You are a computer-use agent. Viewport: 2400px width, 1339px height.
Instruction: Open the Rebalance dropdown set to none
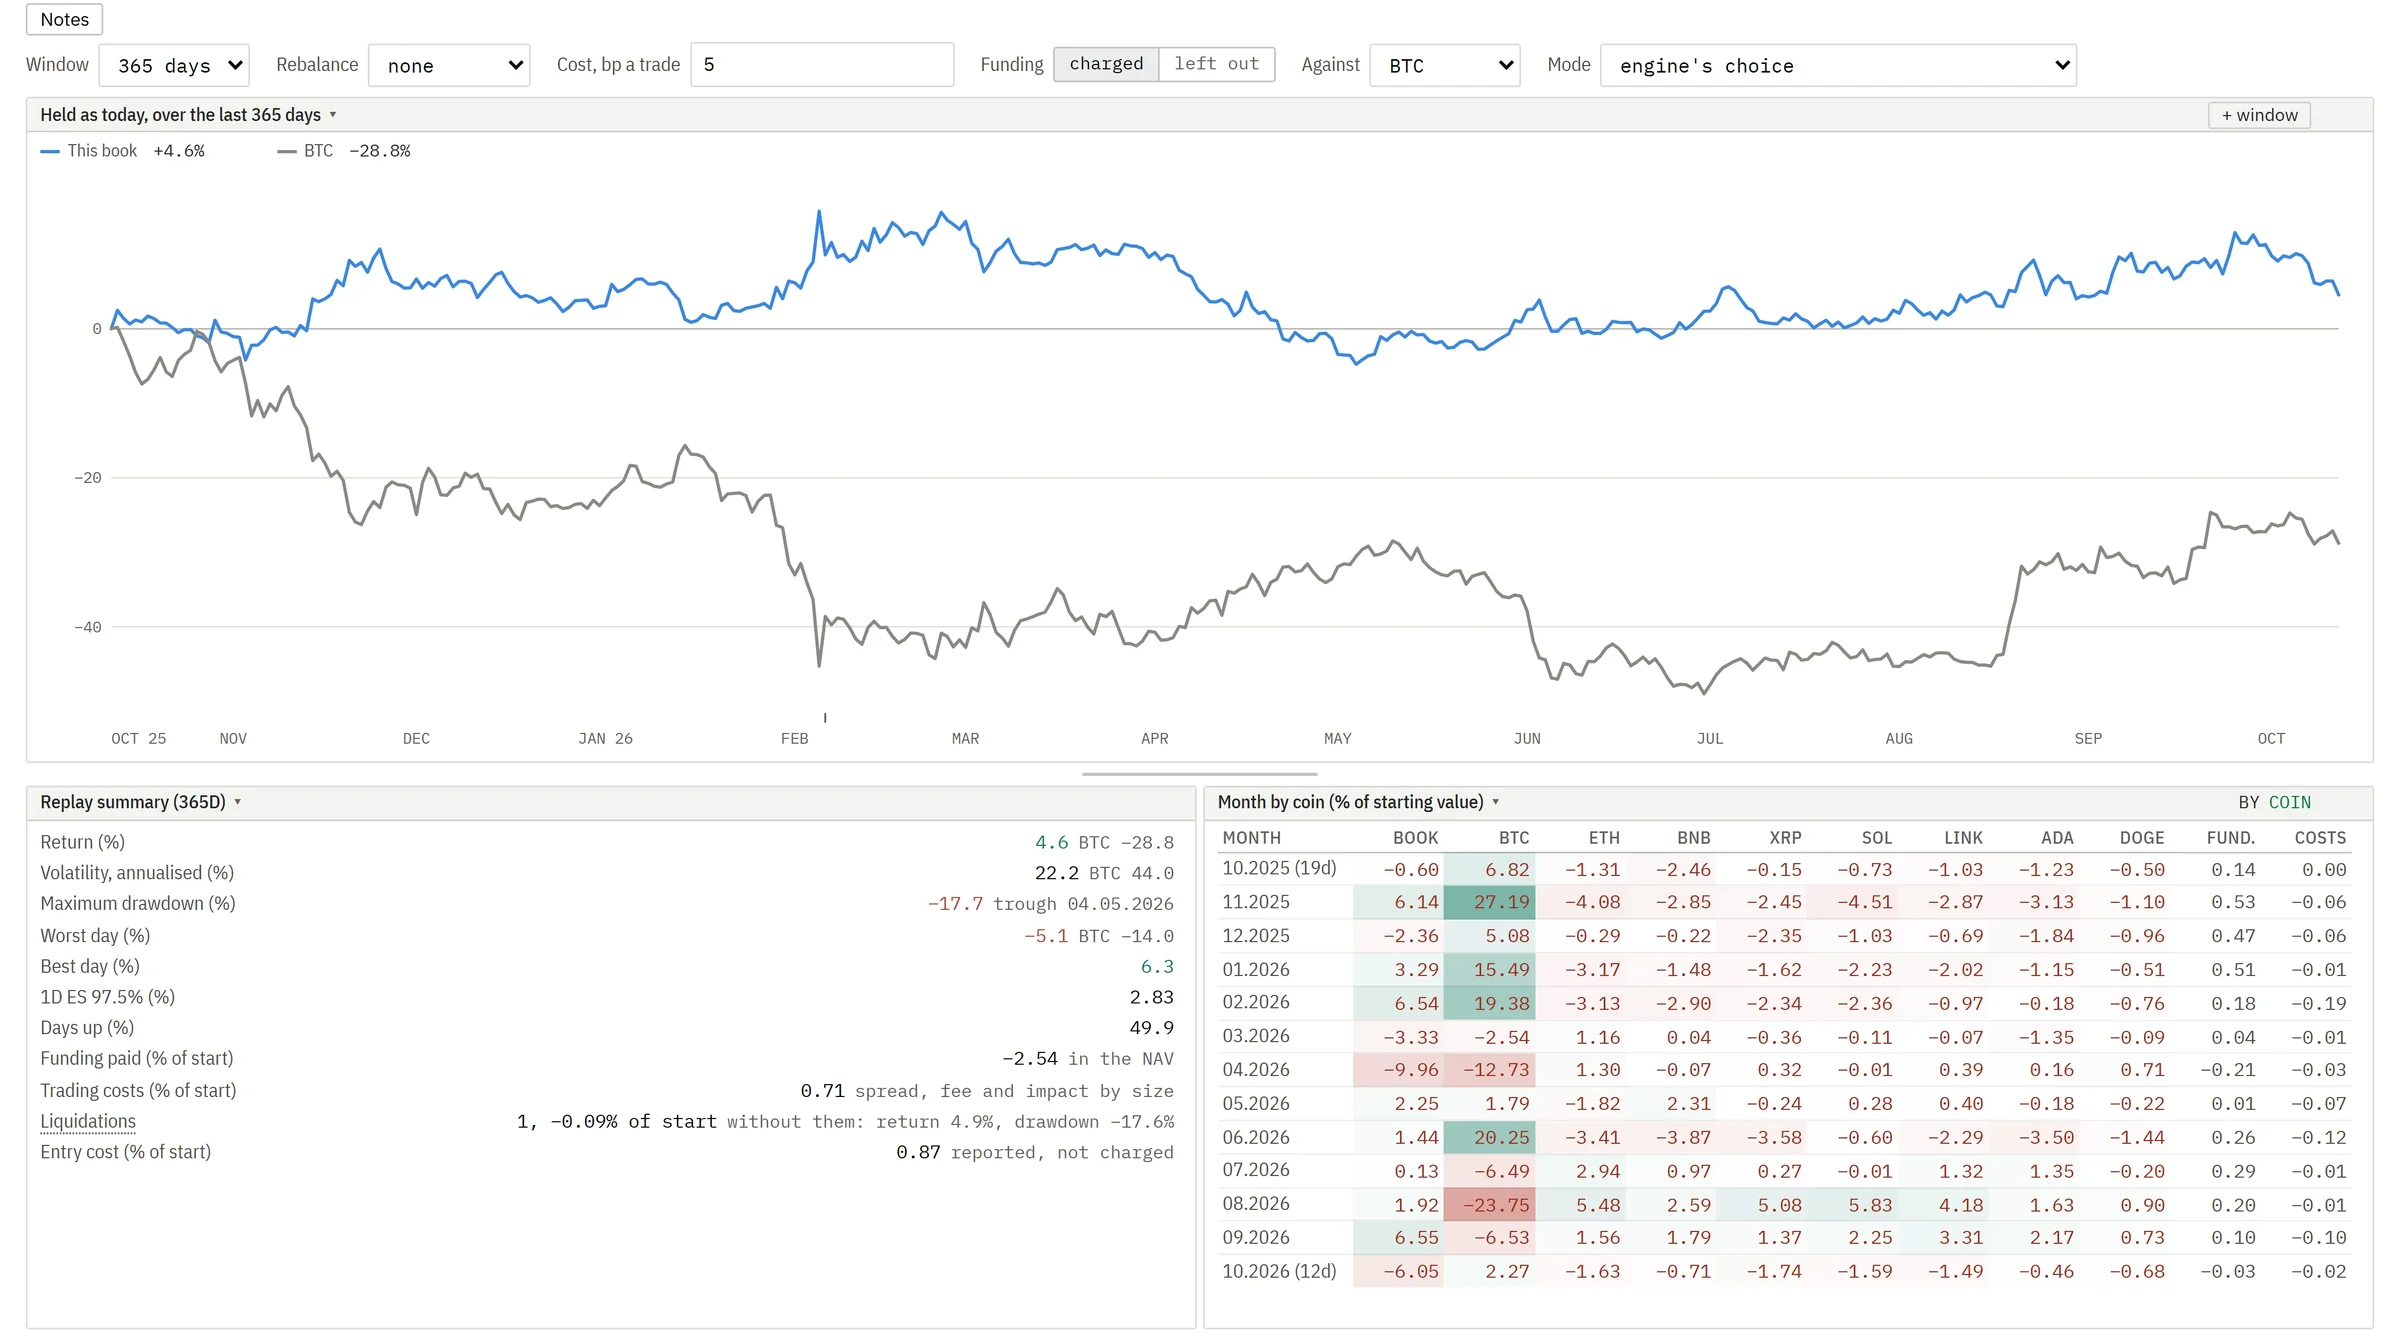pos(449,65)
